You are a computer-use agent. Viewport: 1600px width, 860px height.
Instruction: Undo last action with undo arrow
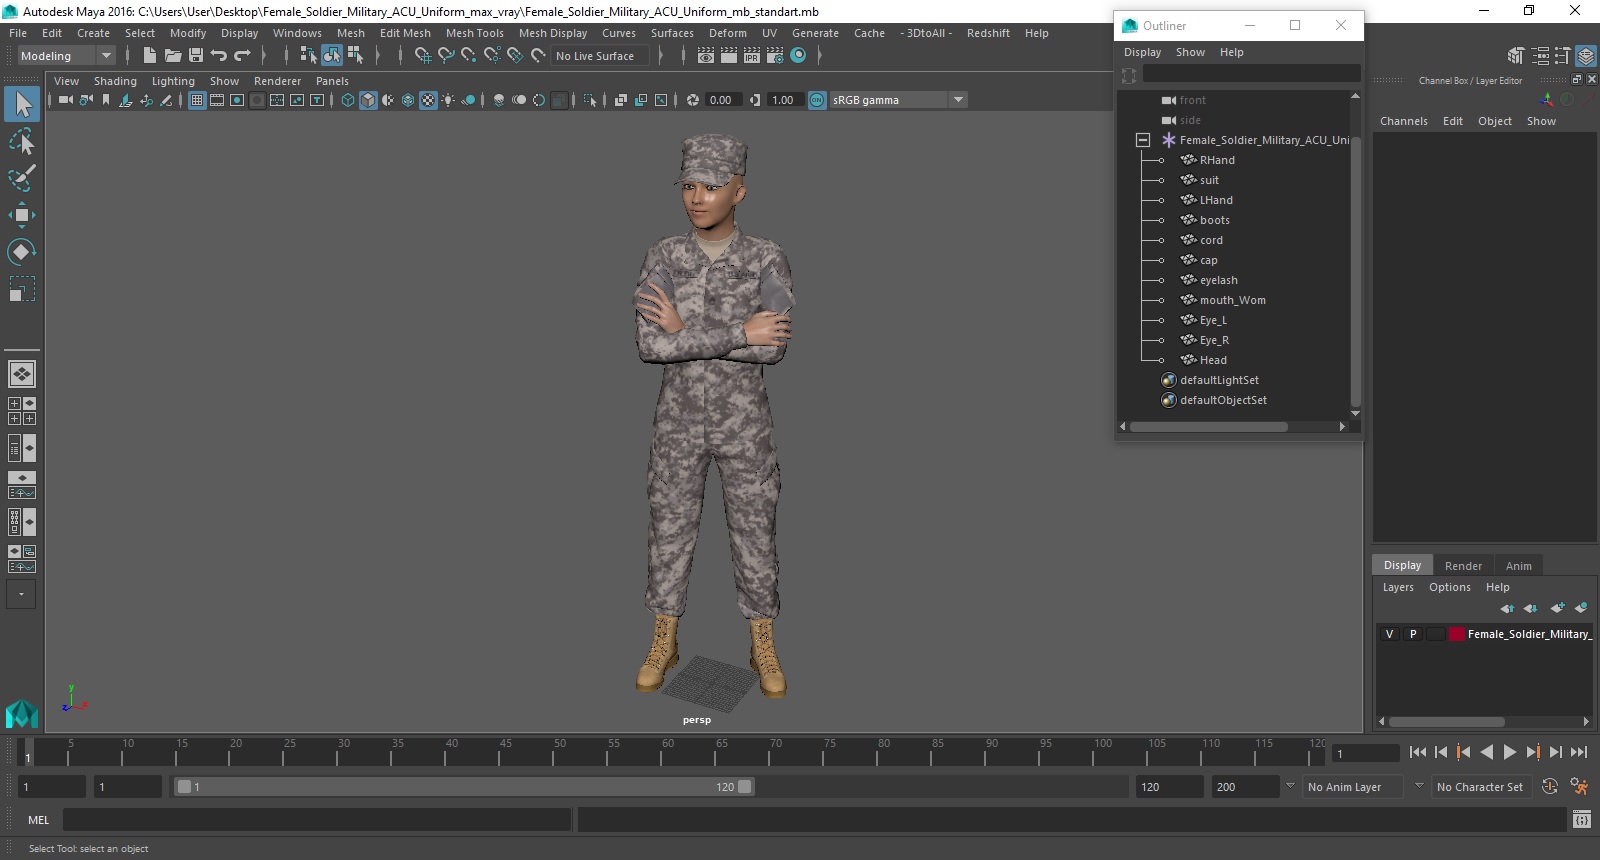(219, 56)
